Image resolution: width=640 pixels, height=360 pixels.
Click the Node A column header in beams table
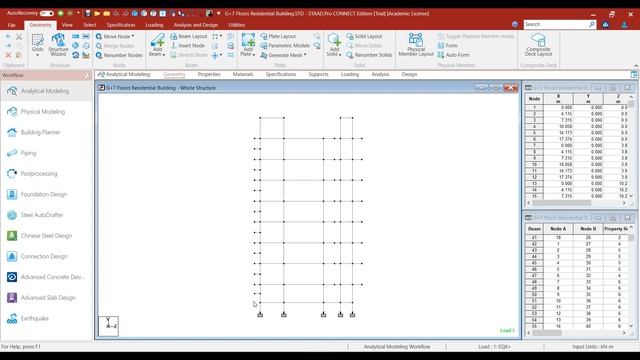(x=558, y=229)
